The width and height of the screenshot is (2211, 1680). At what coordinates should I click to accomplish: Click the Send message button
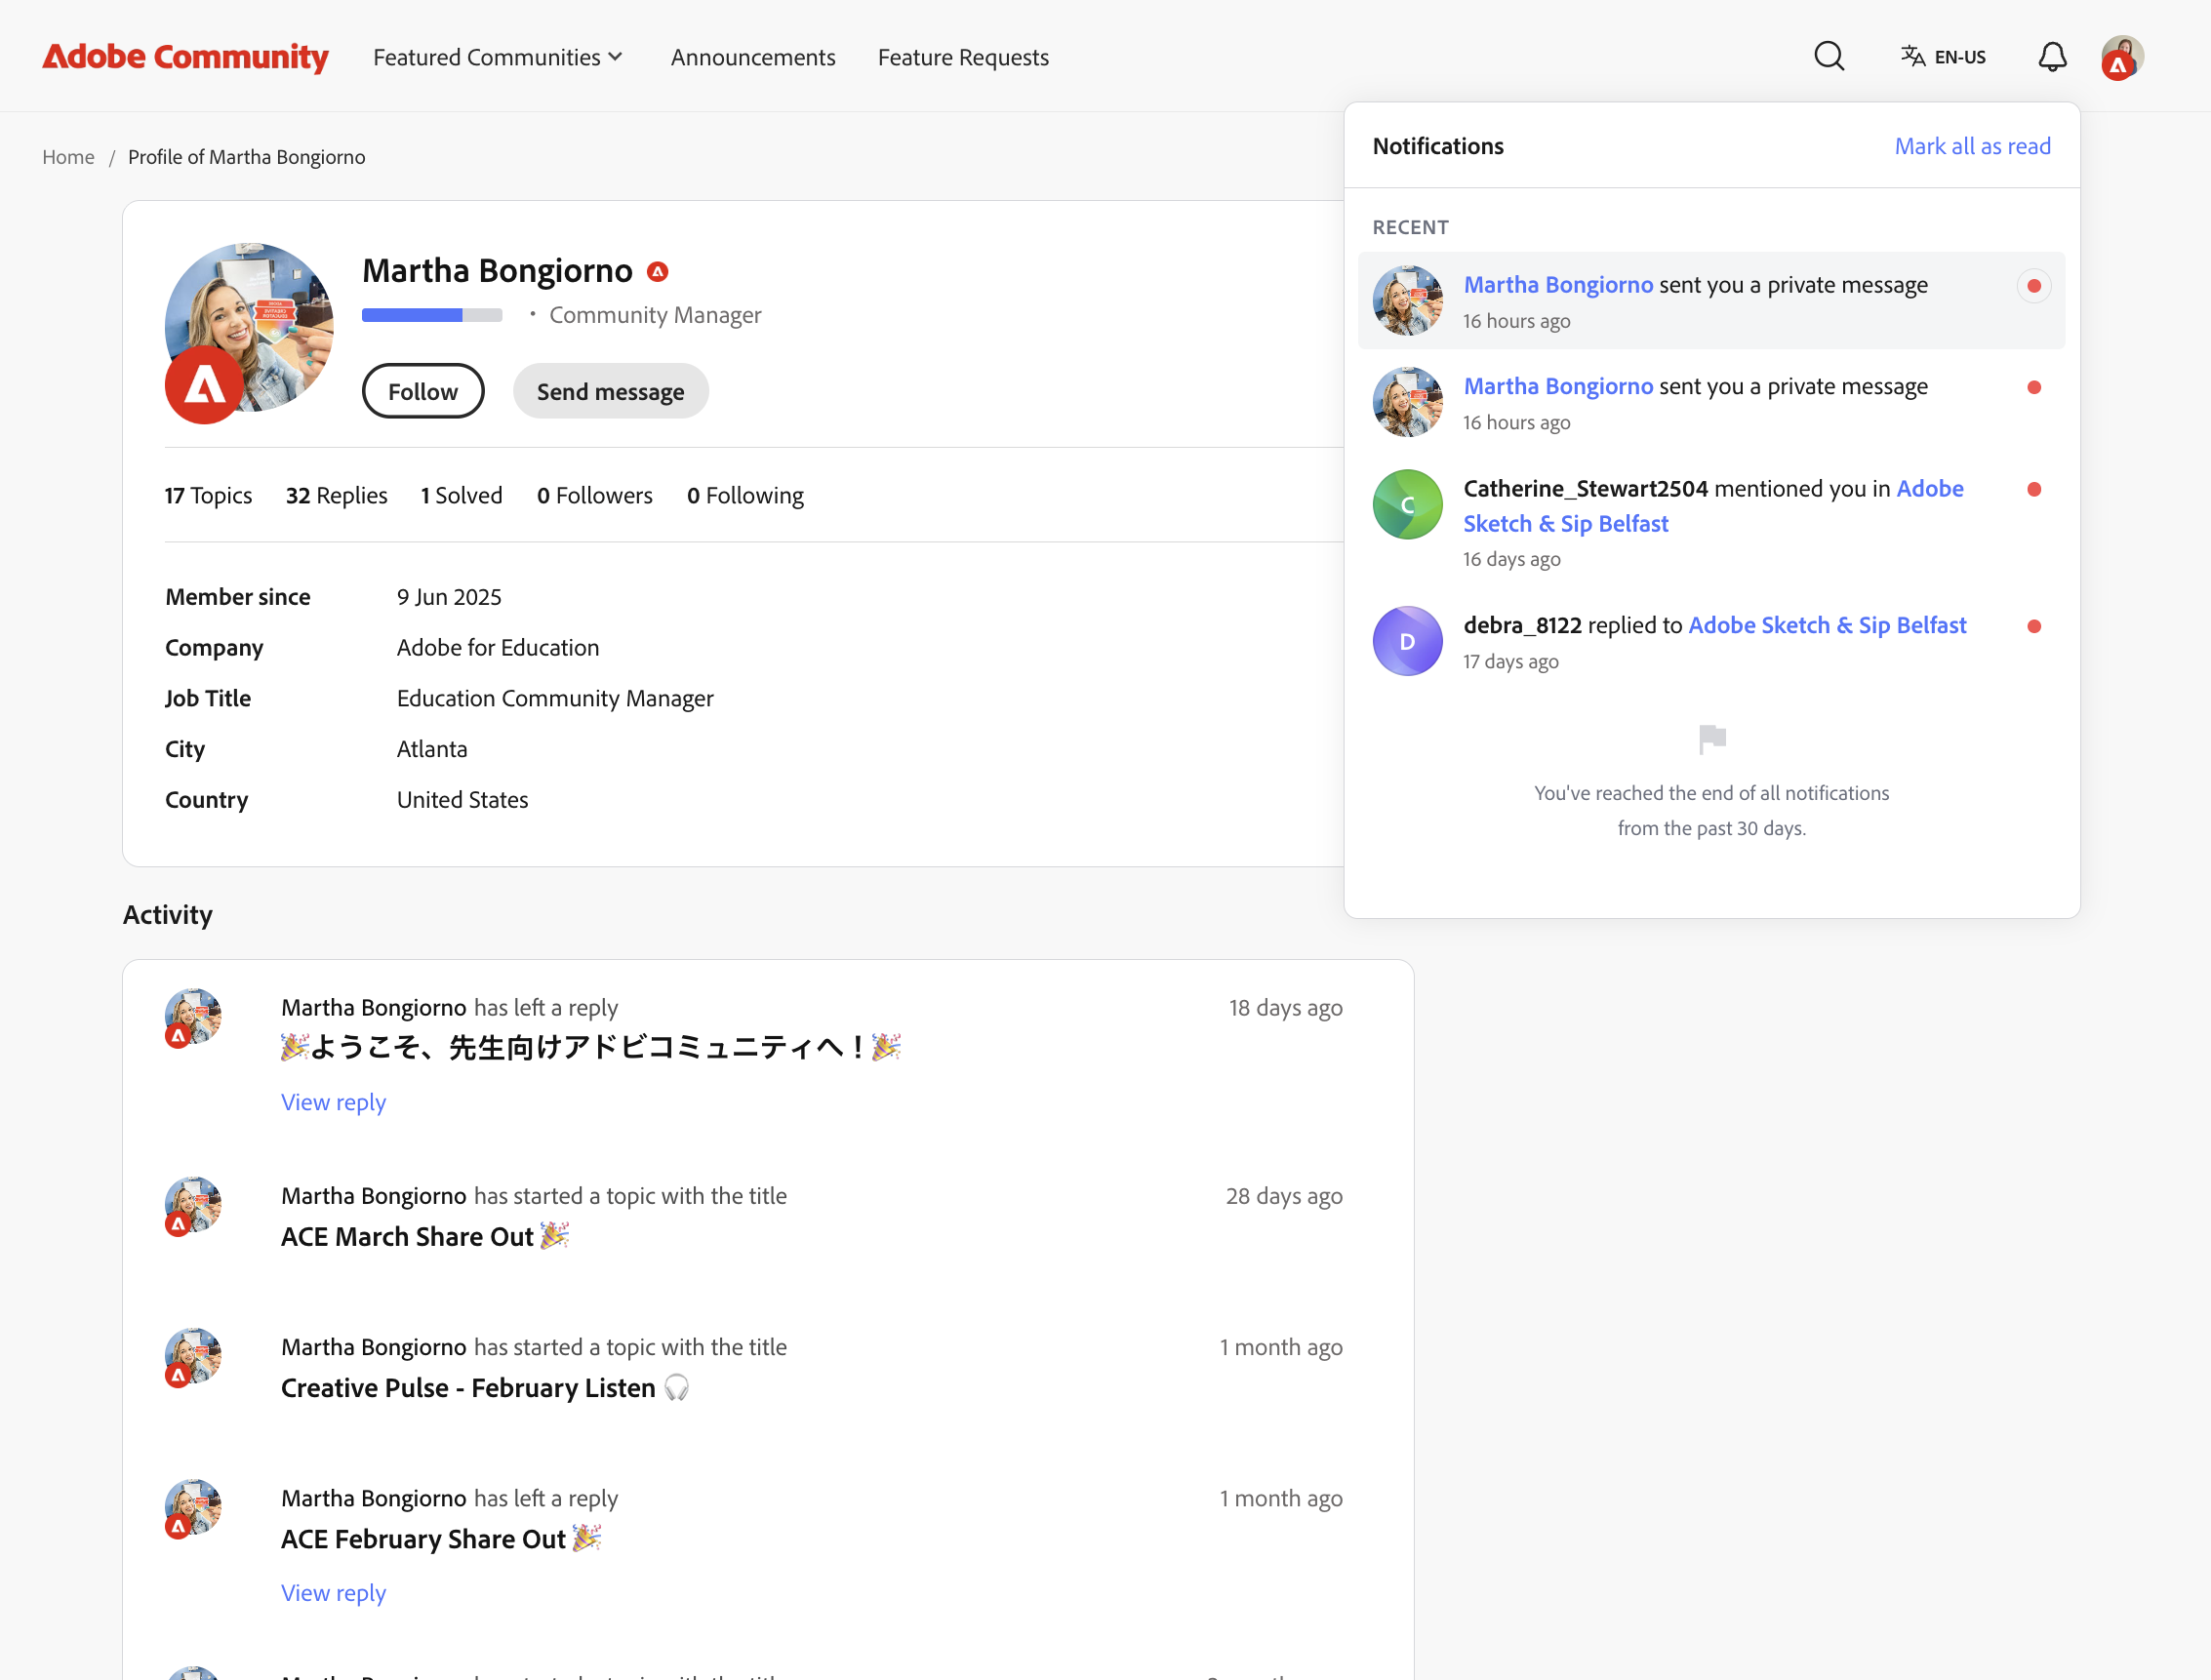[x=611, y=391]
